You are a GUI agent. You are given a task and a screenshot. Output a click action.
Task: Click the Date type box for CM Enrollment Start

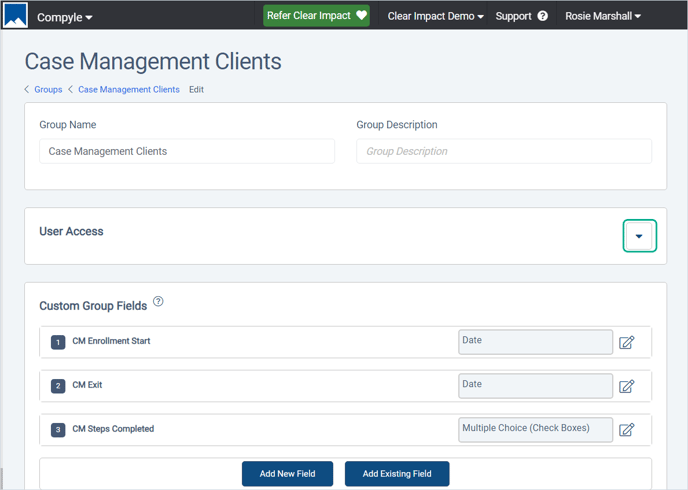pos(535,342)
